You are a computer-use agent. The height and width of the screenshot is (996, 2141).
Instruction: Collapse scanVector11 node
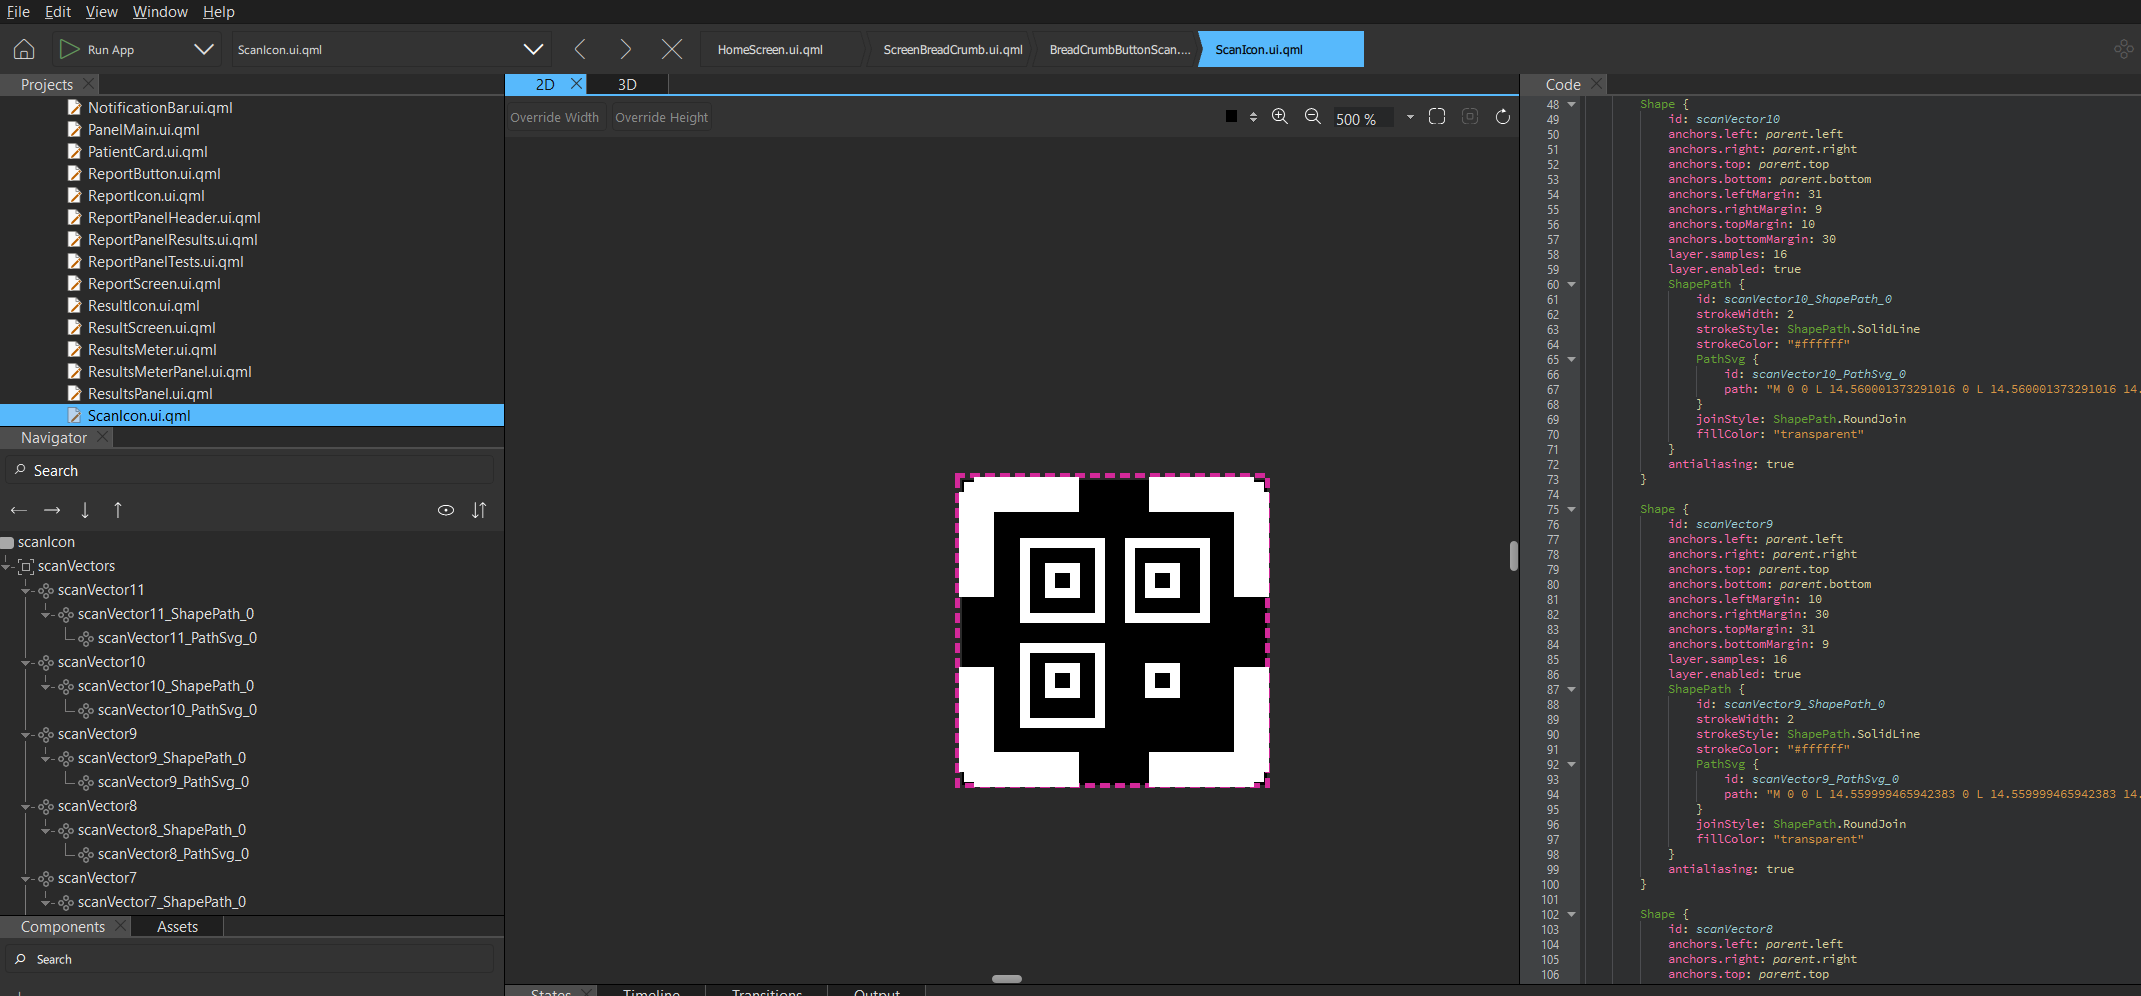pyautogui.click(x=27, y=590)
